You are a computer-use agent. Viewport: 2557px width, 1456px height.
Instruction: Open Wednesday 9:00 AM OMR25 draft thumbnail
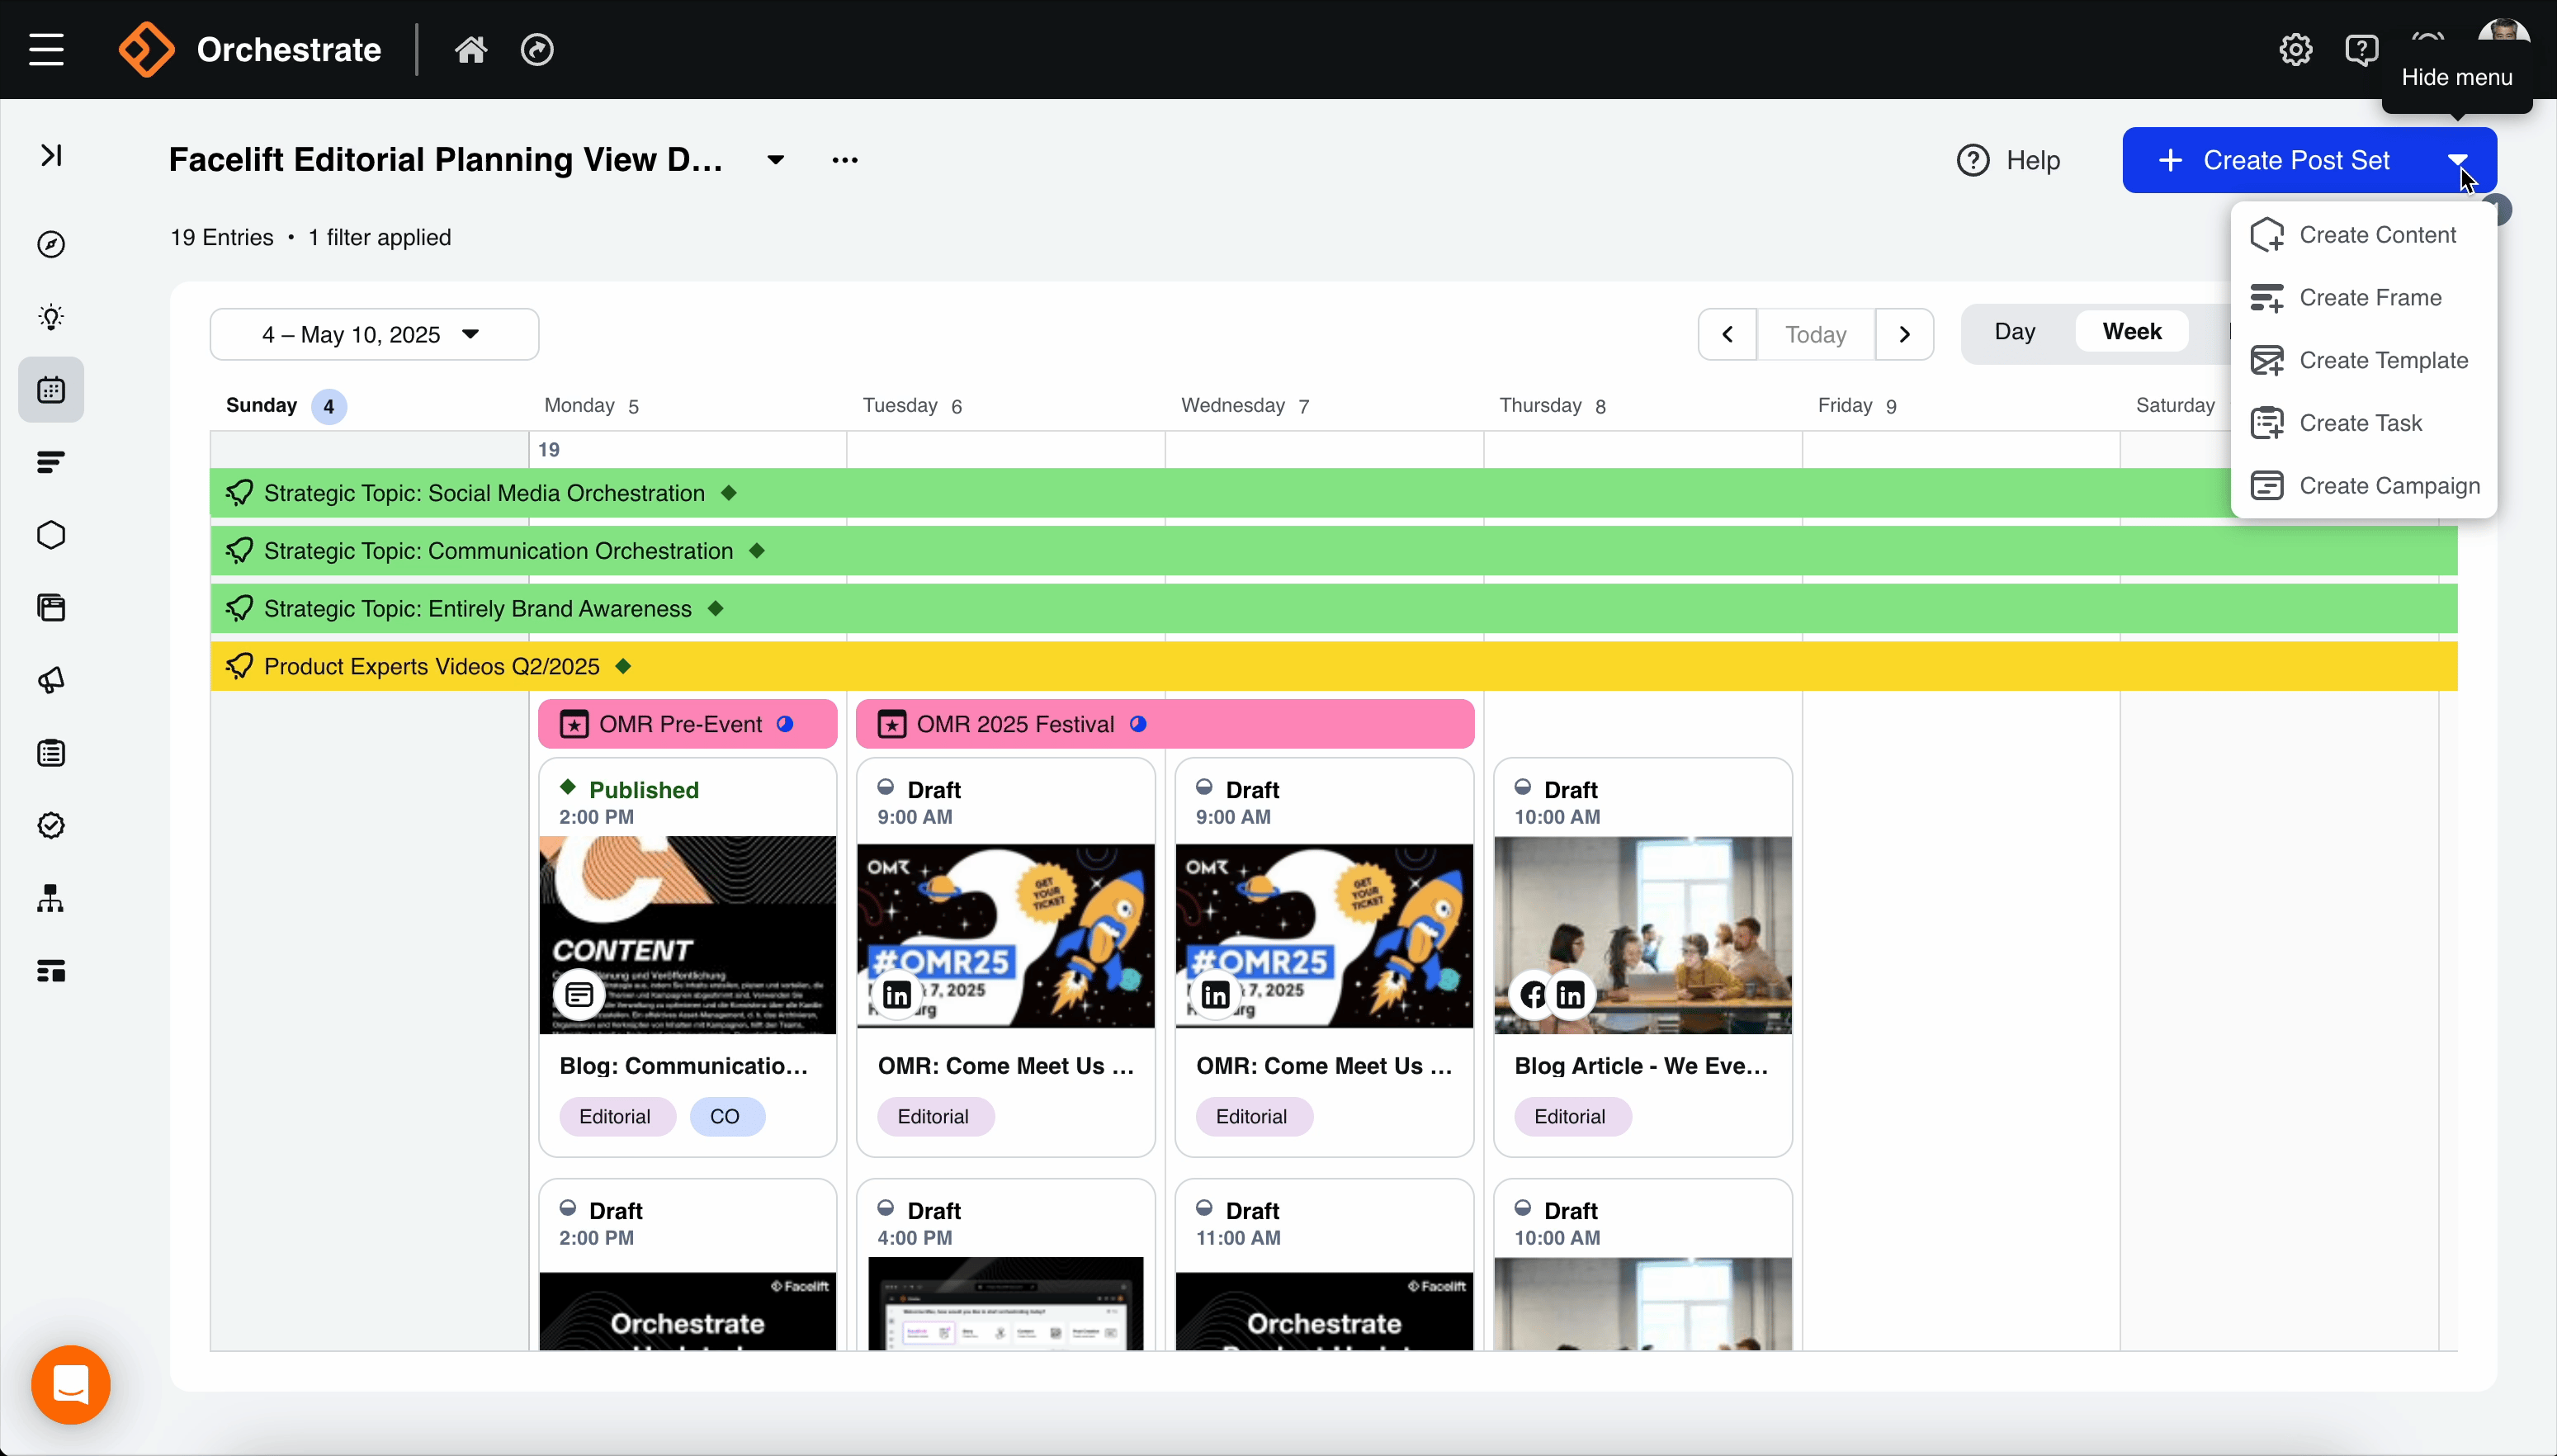(x=1324, y=936)
